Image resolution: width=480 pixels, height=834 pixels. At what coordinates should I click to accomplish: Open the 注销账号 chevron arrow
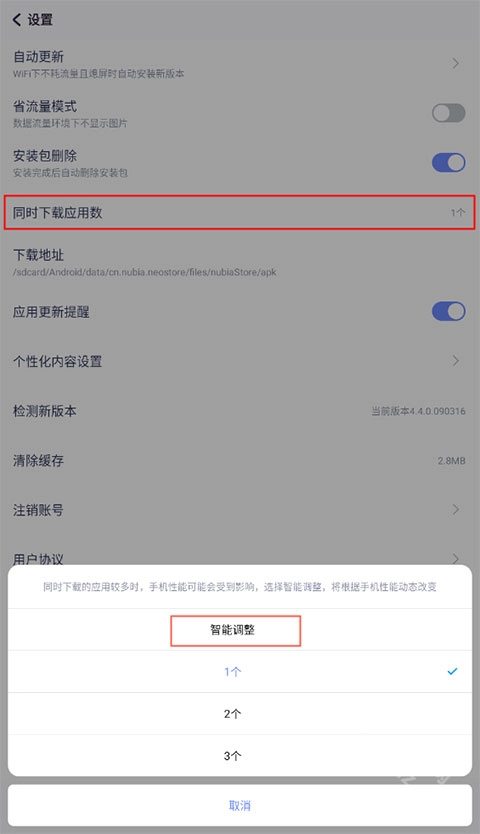pyautogui.click(x=456, y=510)
